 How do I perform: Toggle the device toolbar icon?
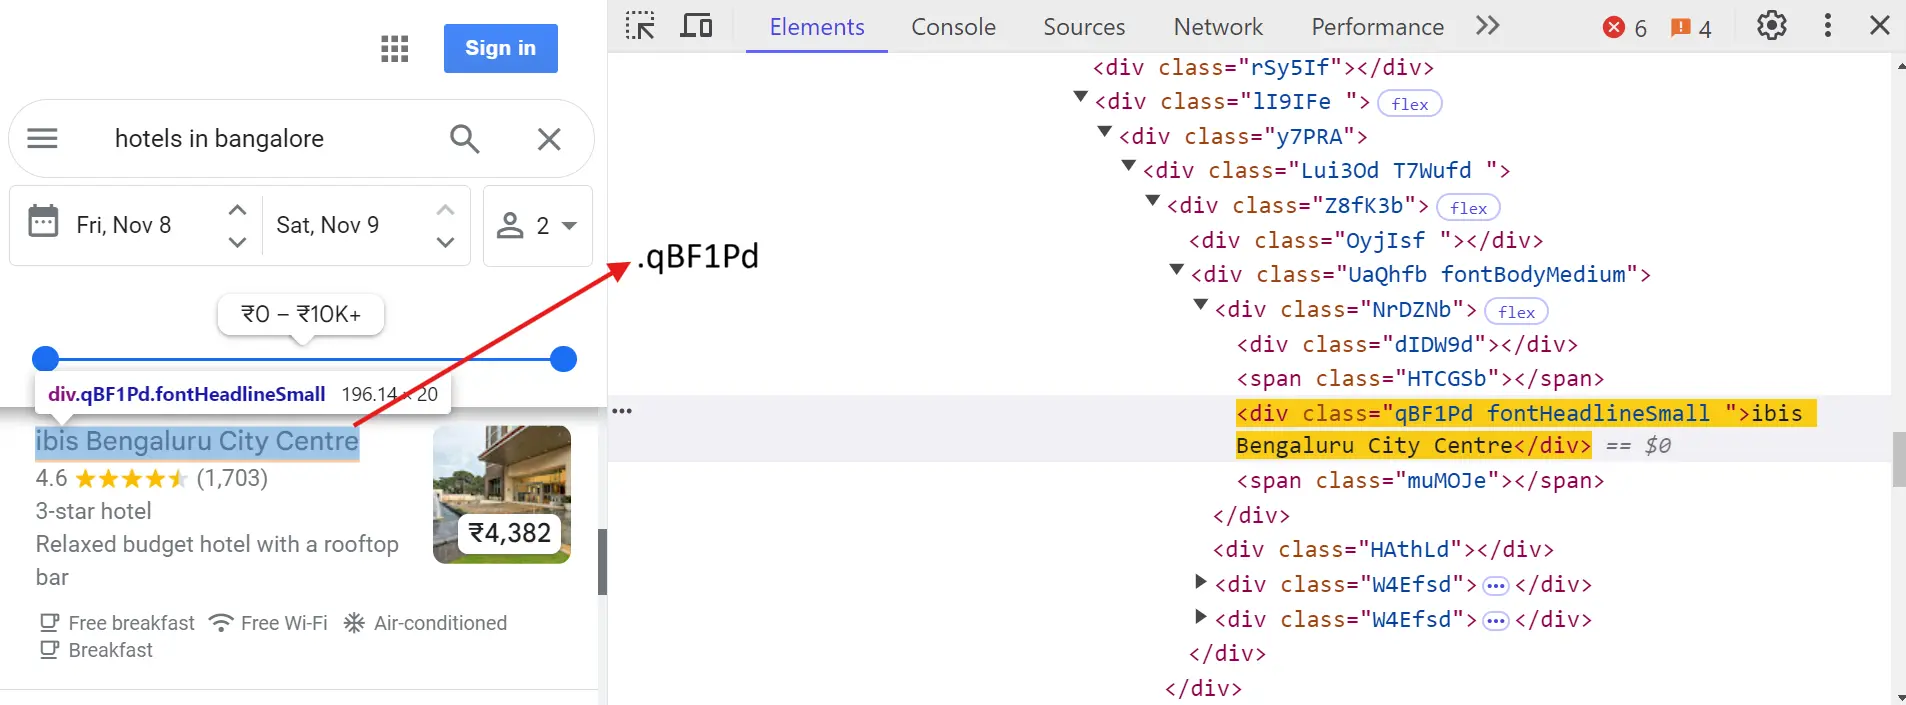pyautogui.click(x=696, y=26)
